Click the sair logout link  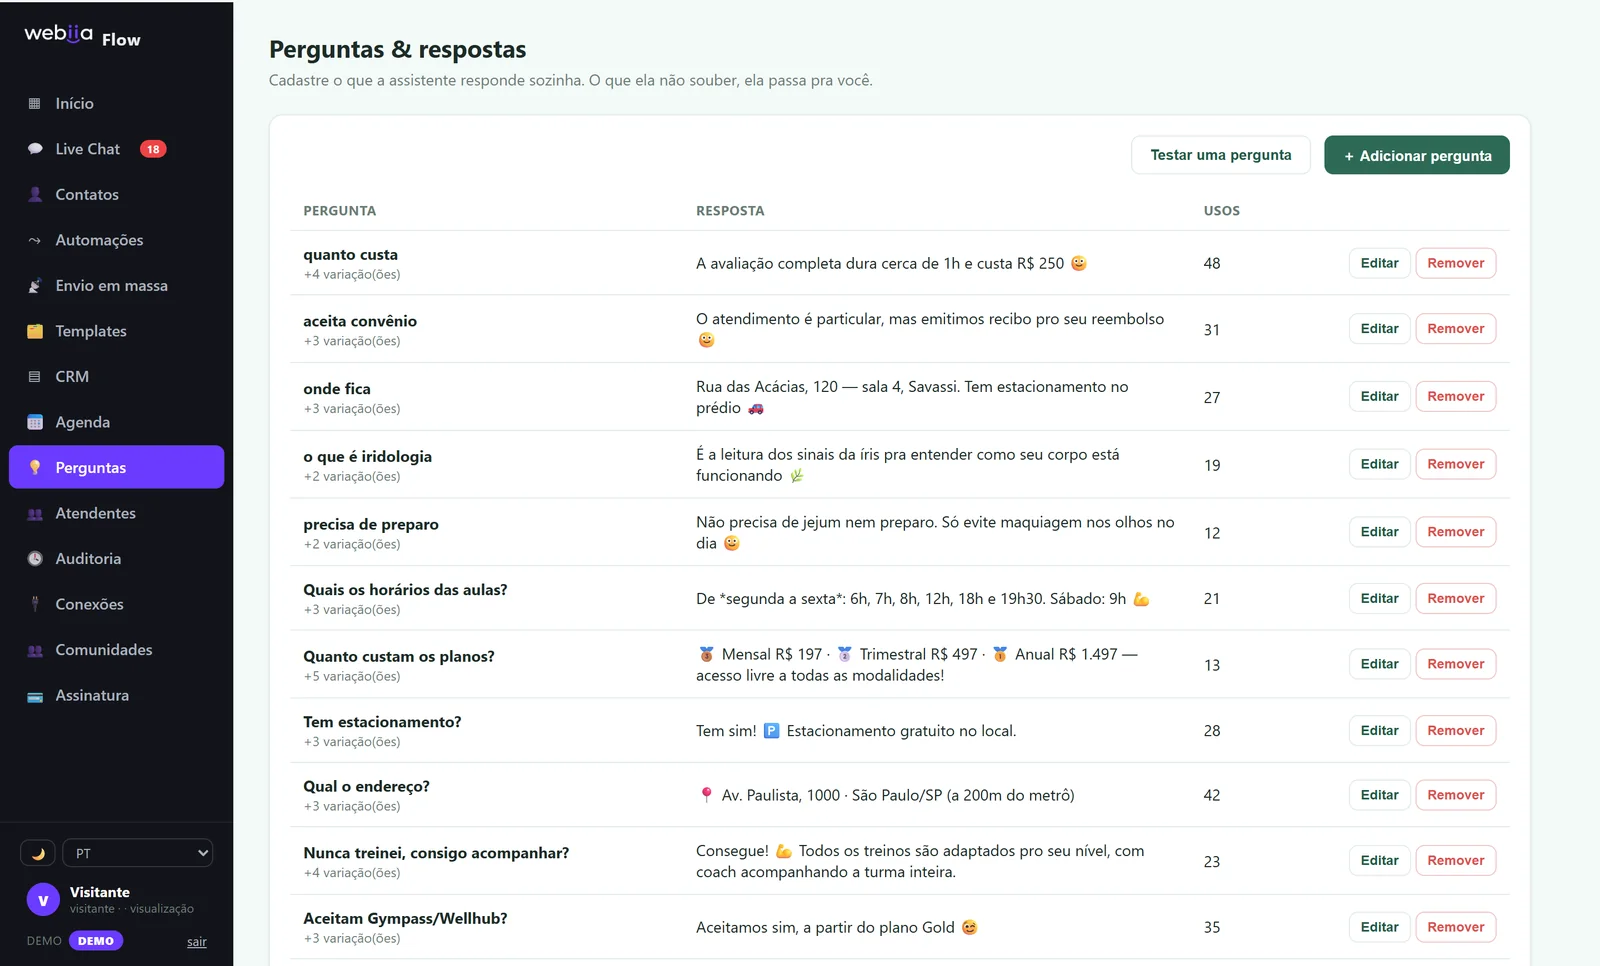pos(197,942)
